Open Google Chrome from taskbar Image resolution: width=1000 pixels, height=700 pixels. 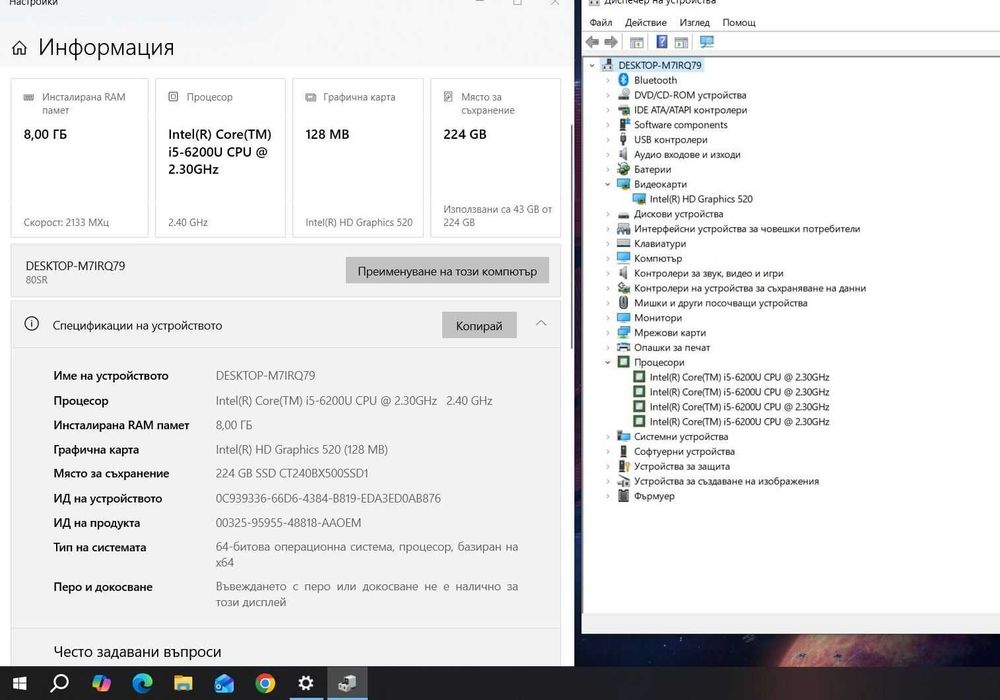(265, 683)
